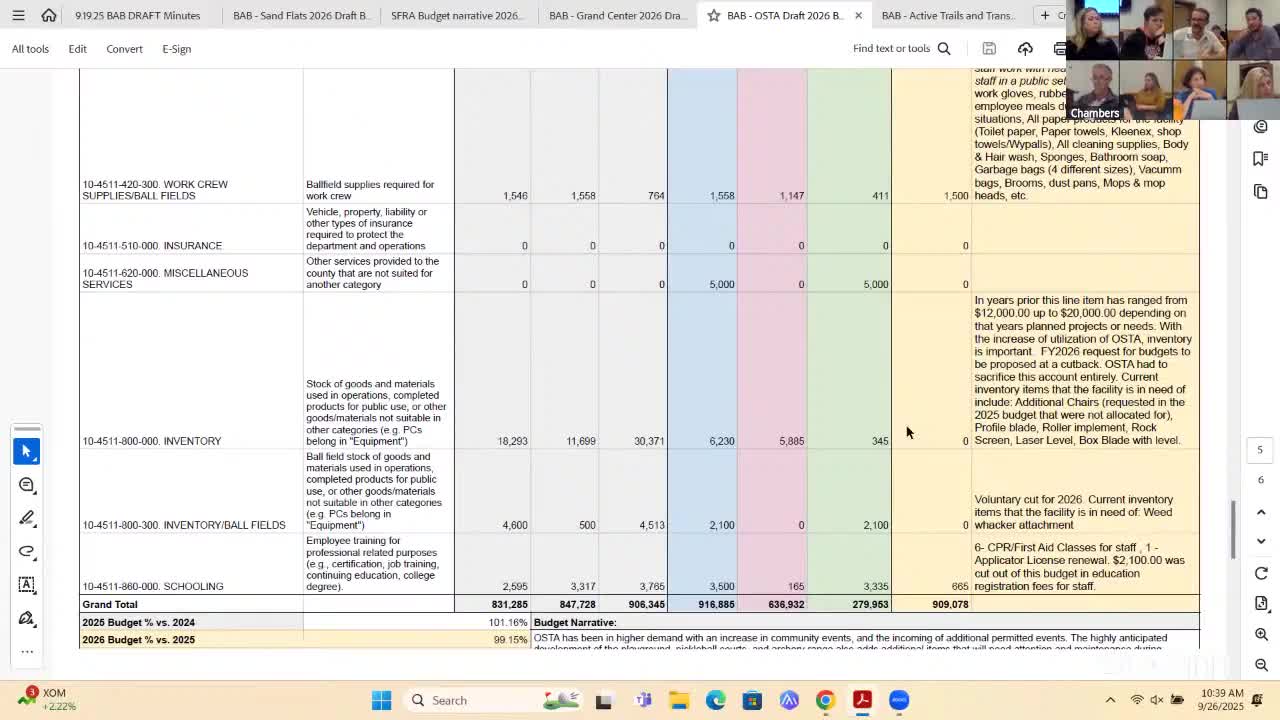
Task: Go to previous page with up chevron
Action: [x=1261, y=512]
